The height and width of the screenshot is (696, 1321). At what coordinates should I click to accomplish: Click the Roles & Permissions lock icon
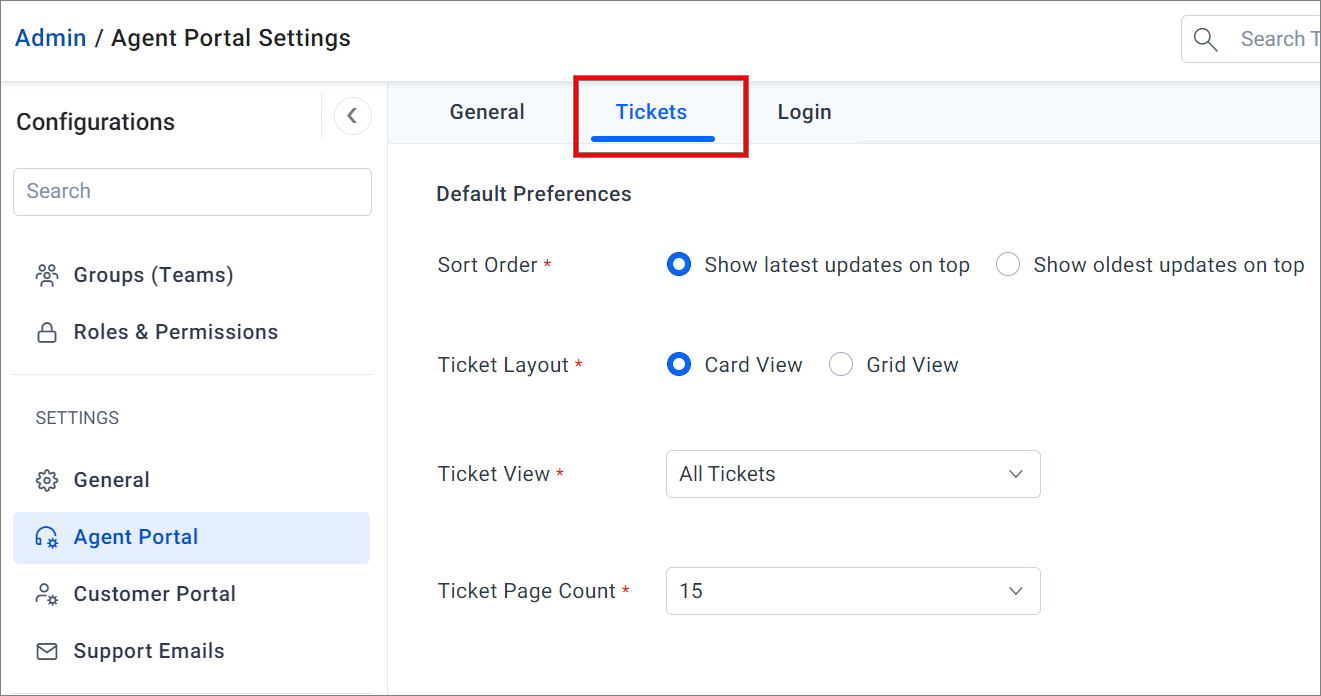coord(47,332)
